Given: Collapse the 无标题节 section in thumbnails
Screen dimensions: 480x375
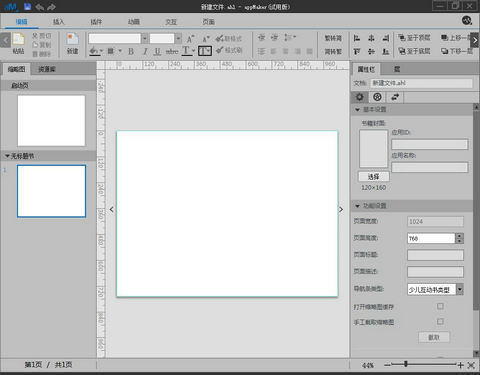Looking at the screenshot, I should pos(7,156).
